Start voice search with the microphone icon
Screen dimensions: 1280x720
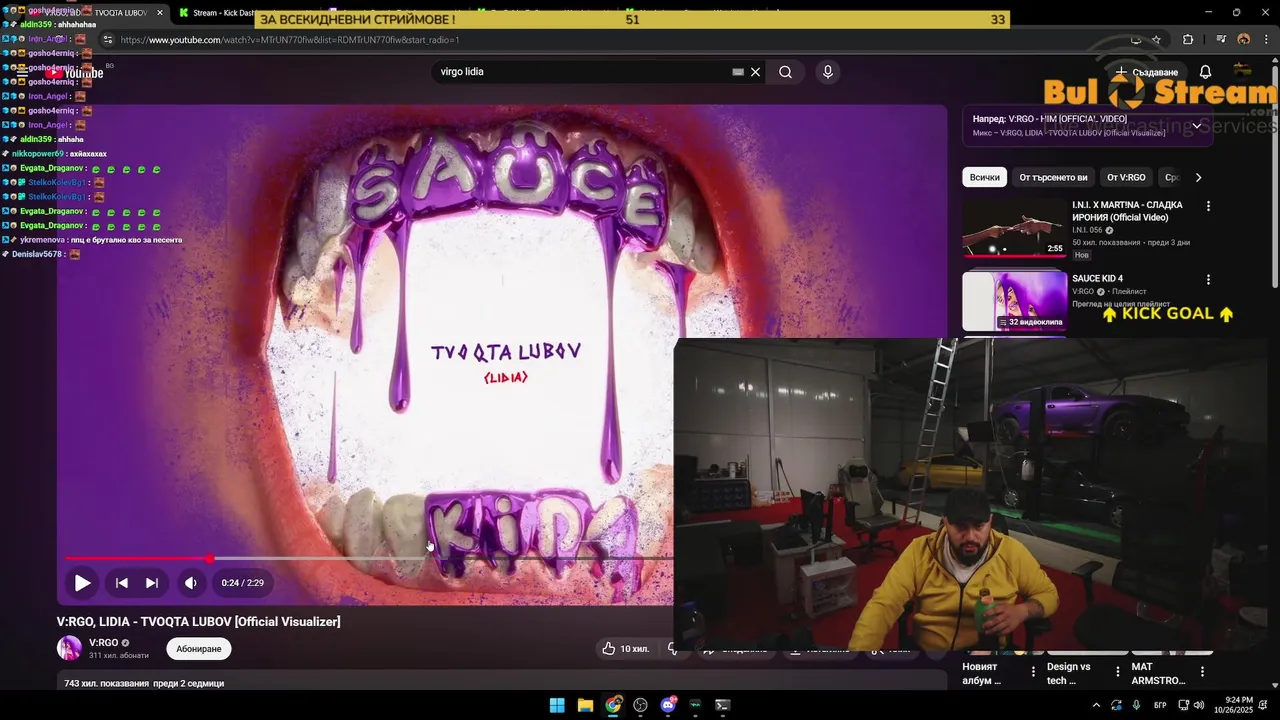827,72
